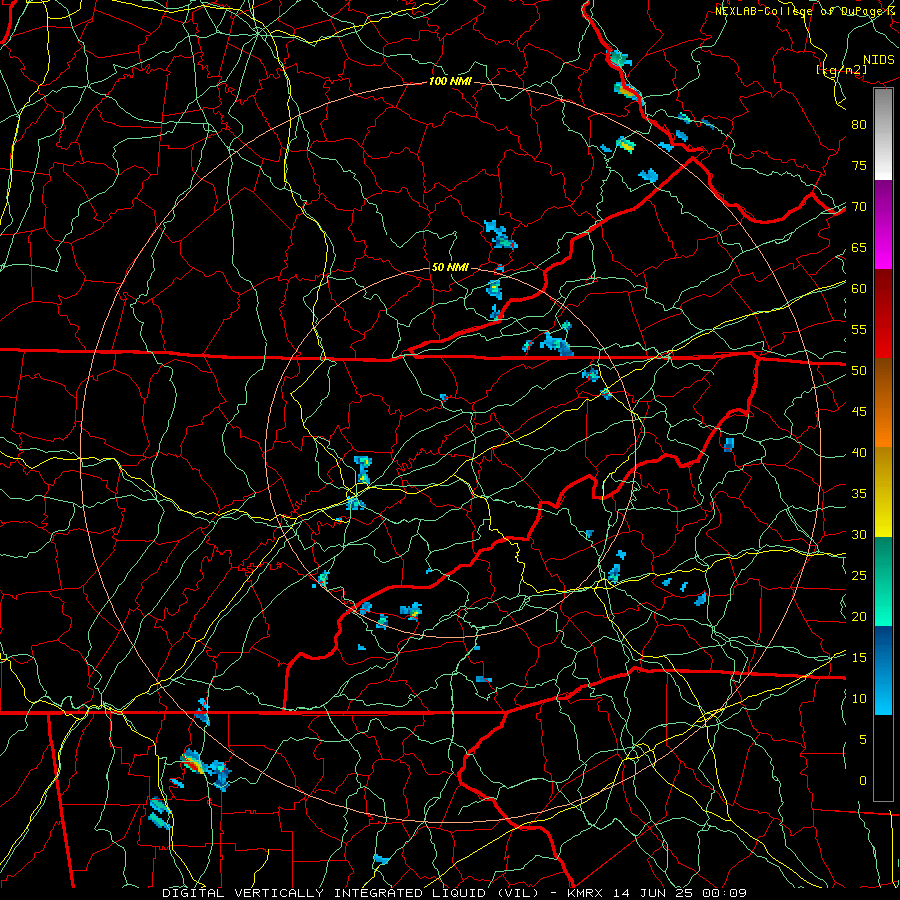Click the NEXLAB-College of DuPage credit text
The width and height of the screenshot is (900, 900).
click(806, 11)
